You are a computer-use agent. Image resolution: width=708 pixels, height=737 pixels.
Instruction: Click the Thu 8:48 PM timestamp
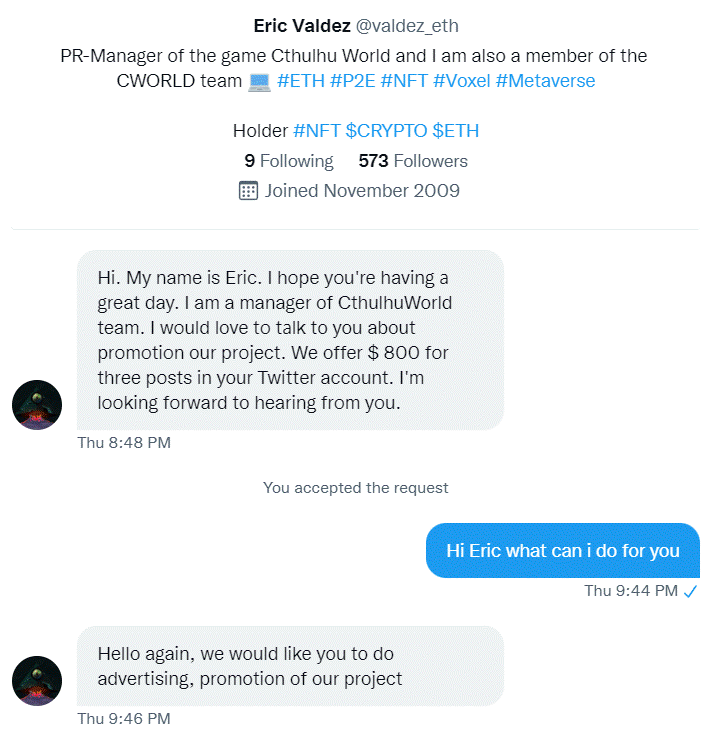pos(124,443)
